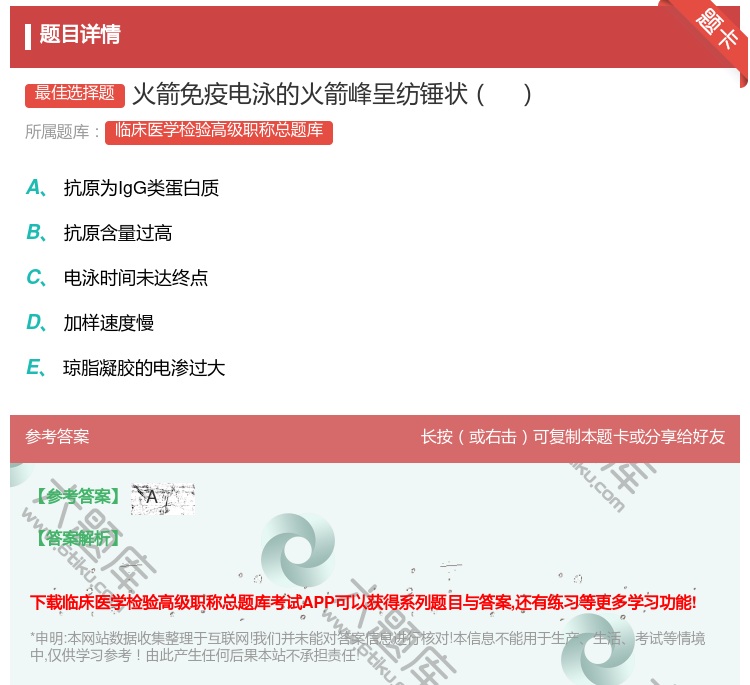Choose option C 电泳时间未达终点
The image size is (750, 685).
(x=117, y=278)
